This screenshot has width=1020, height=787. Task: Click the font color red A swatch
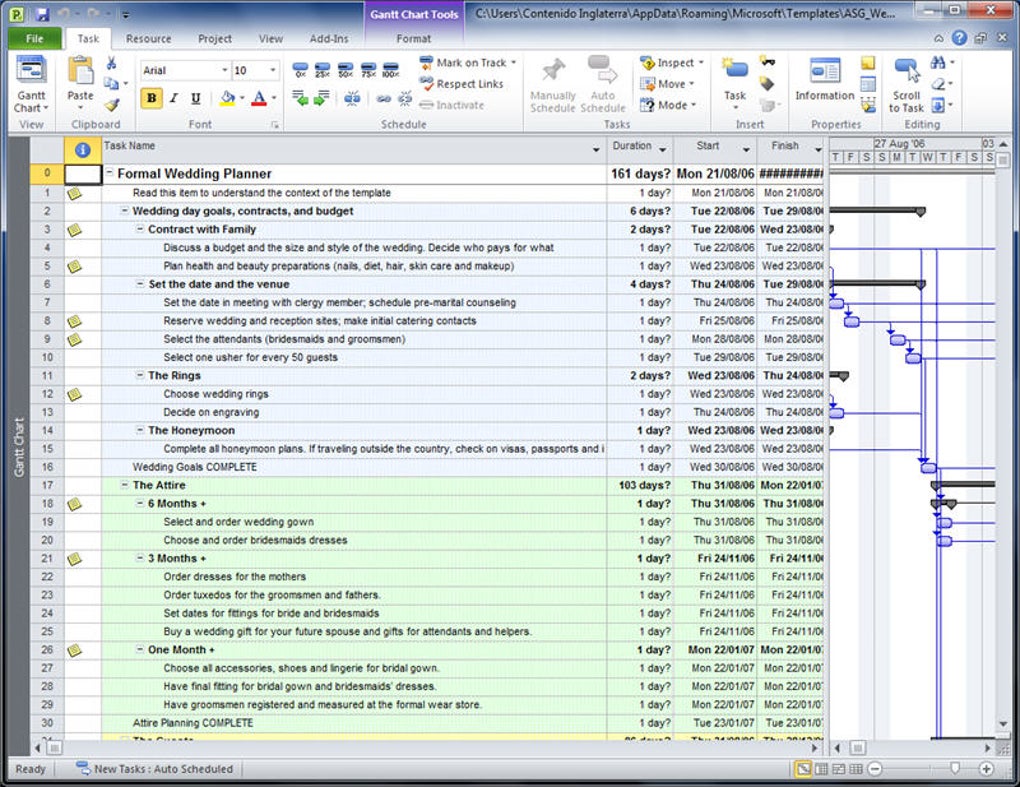coord(259,98)
